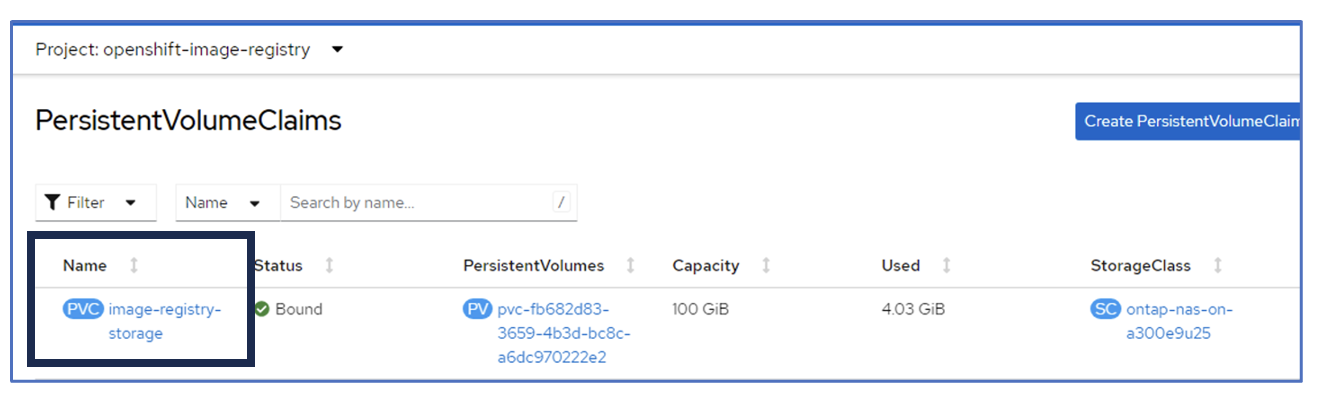Sort by StorageClass column arrows icon

pyautogui.click(x=1217, y=266)
